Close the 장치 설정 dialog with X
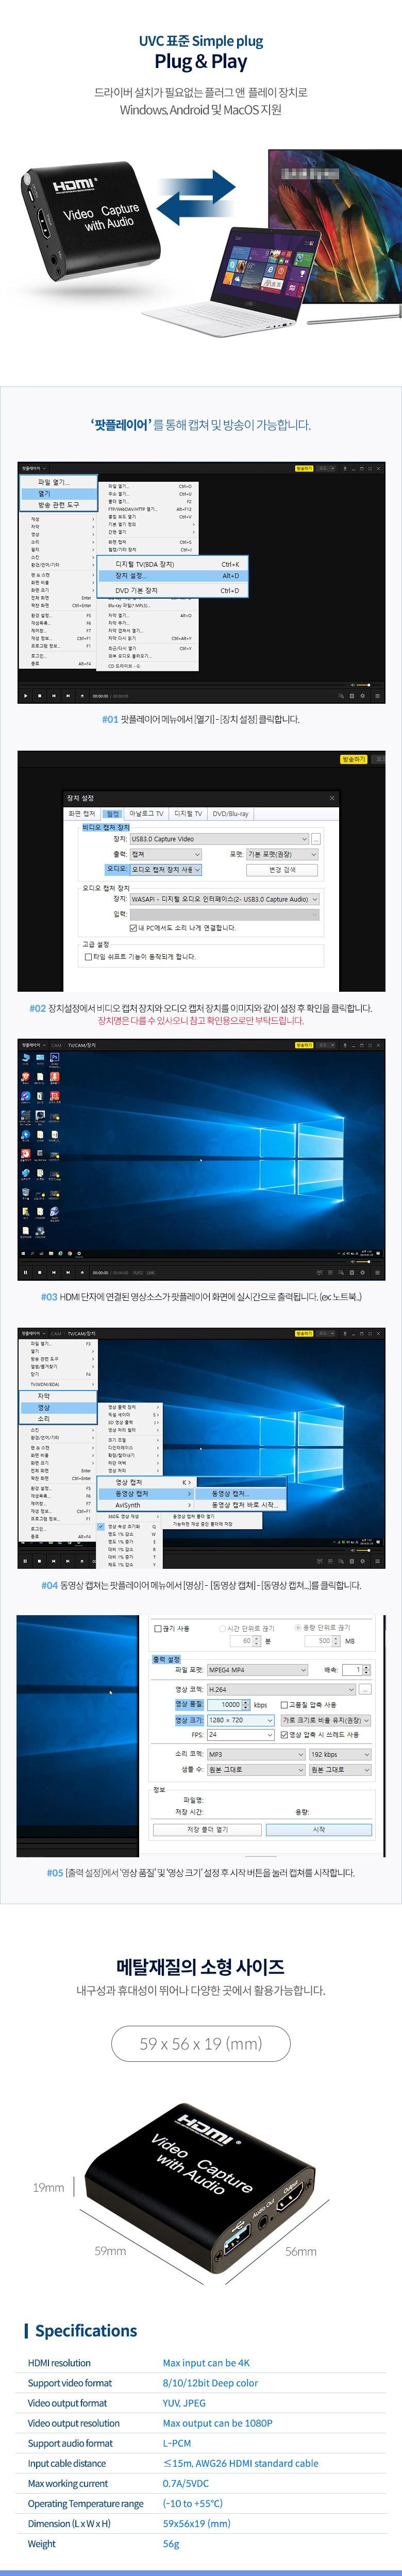Image resolution: width=402 pixels, height=2576 pixels. click(332, 798)
